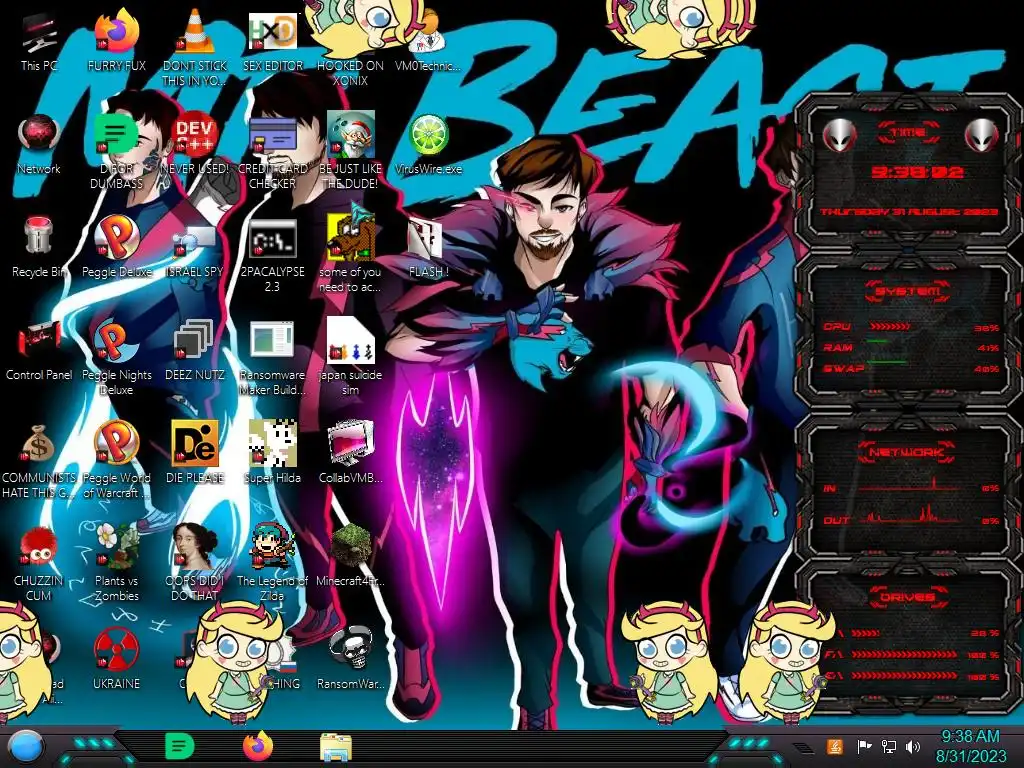Image resolution: width=1024 pixels, height=768 pixels.
Task: Open the Super Hilda shortcut
Action: pyautogui.click(x=272, y=453)
